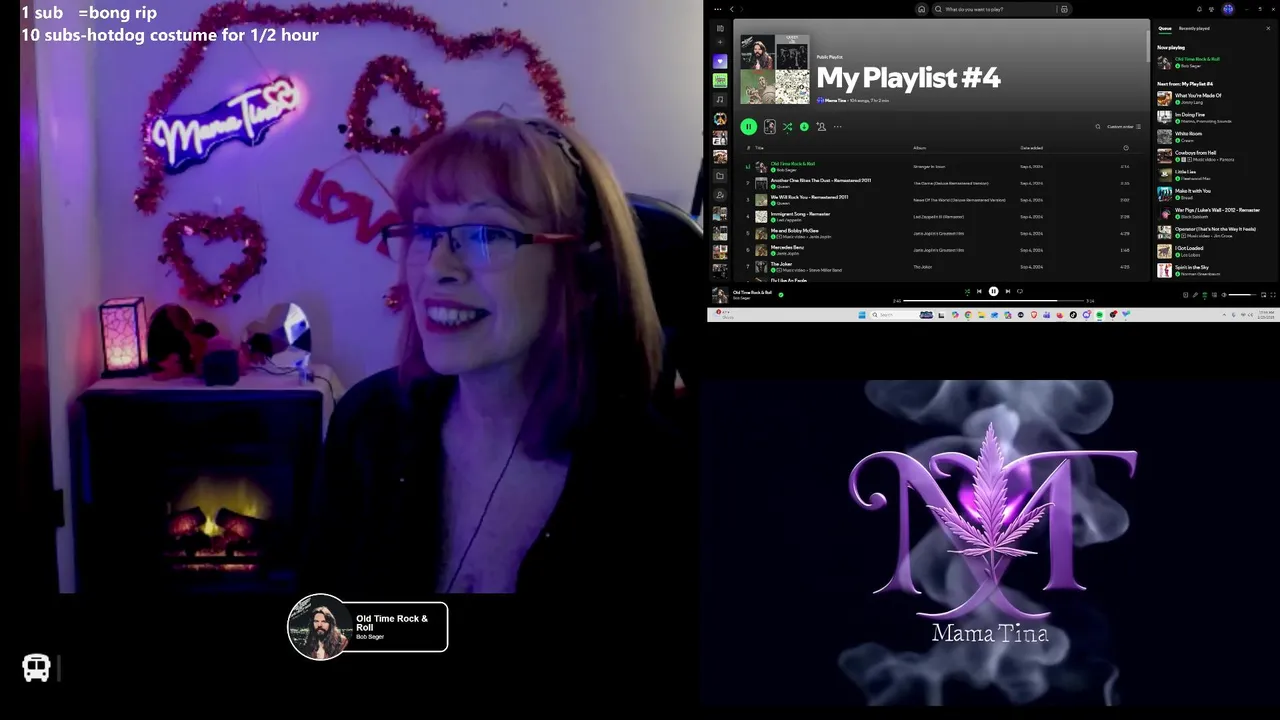Open the My Playlist #4 cover art
Screen dimensions: 1280x720
(x=775, y=69)
